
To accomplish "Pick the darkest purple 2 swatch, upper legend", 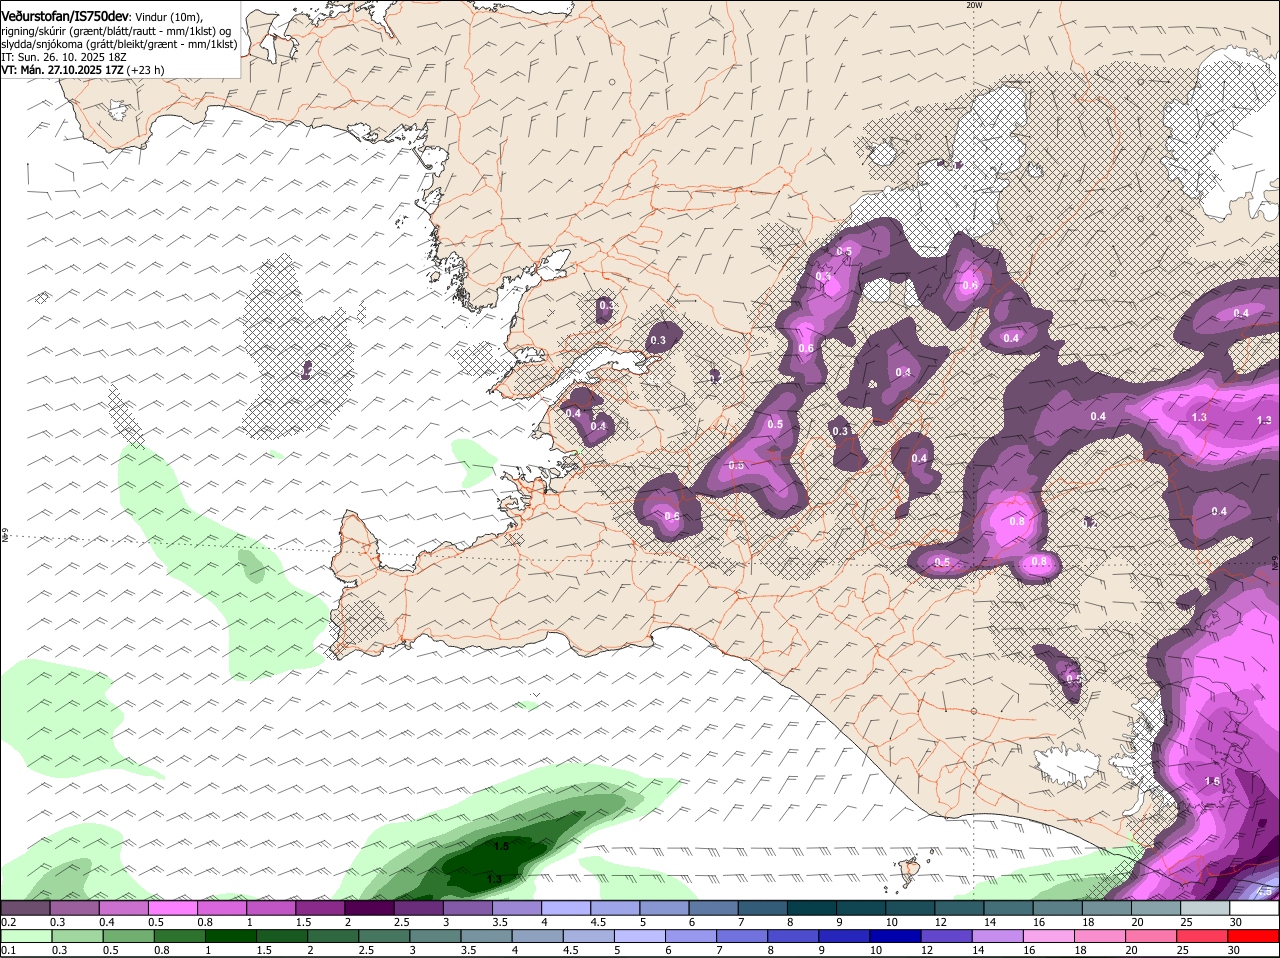I will pos(368,907).
